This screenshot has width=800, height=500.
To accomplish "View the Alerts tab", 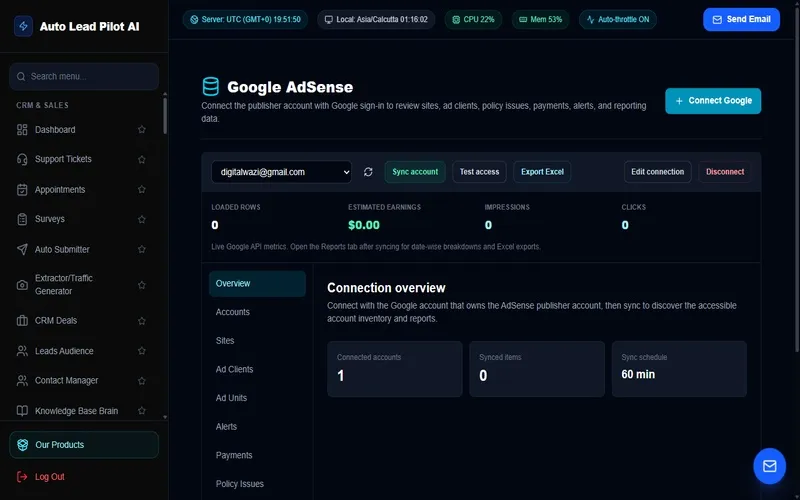I will (257, 427).
